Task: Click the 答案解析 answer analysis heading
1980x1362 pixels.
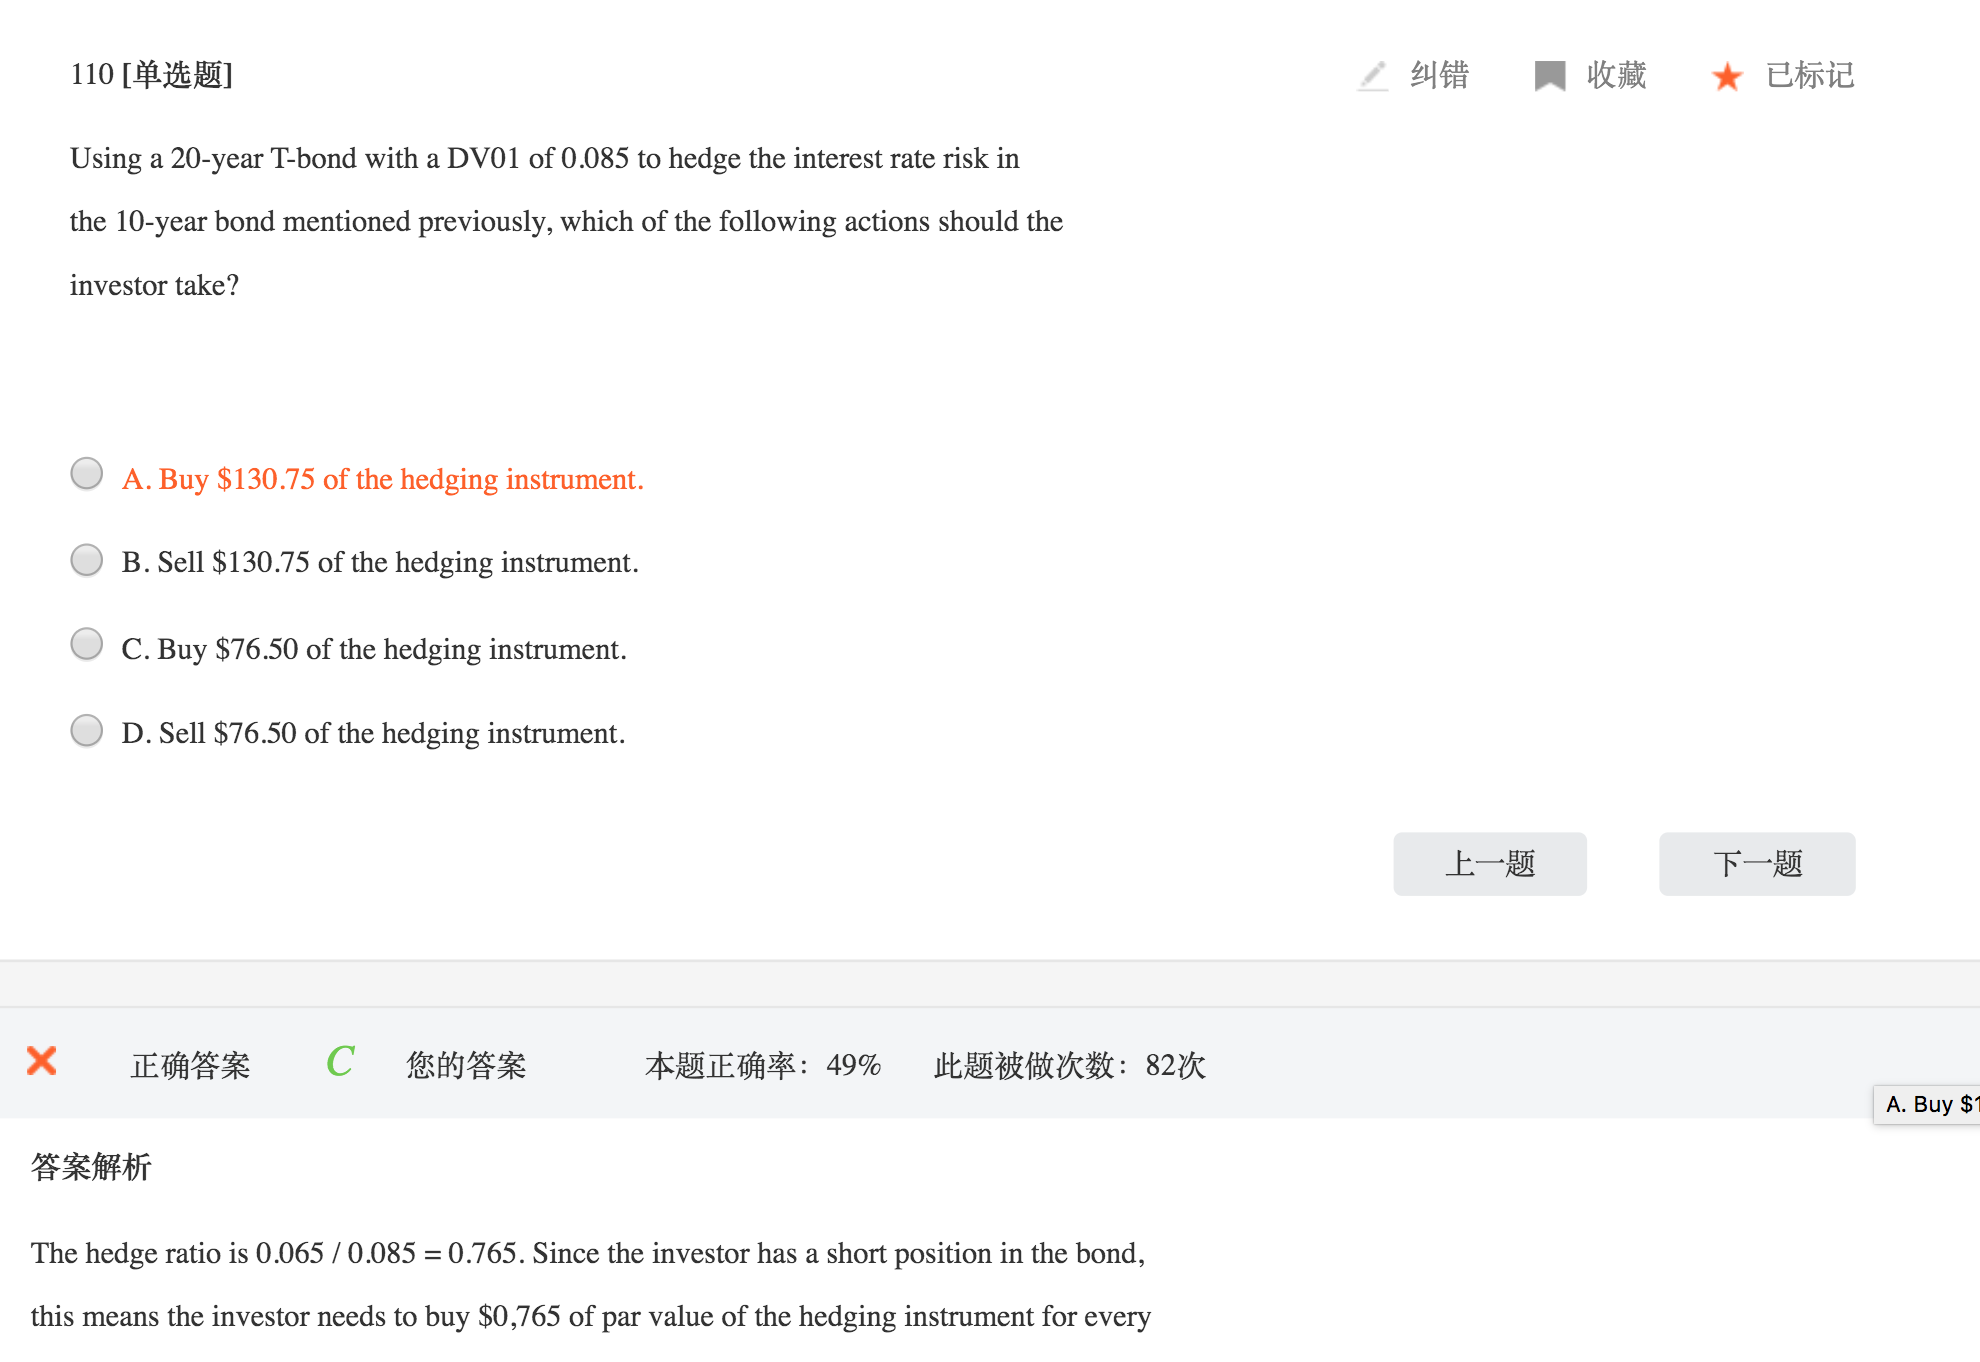Action: [91, 1167]
